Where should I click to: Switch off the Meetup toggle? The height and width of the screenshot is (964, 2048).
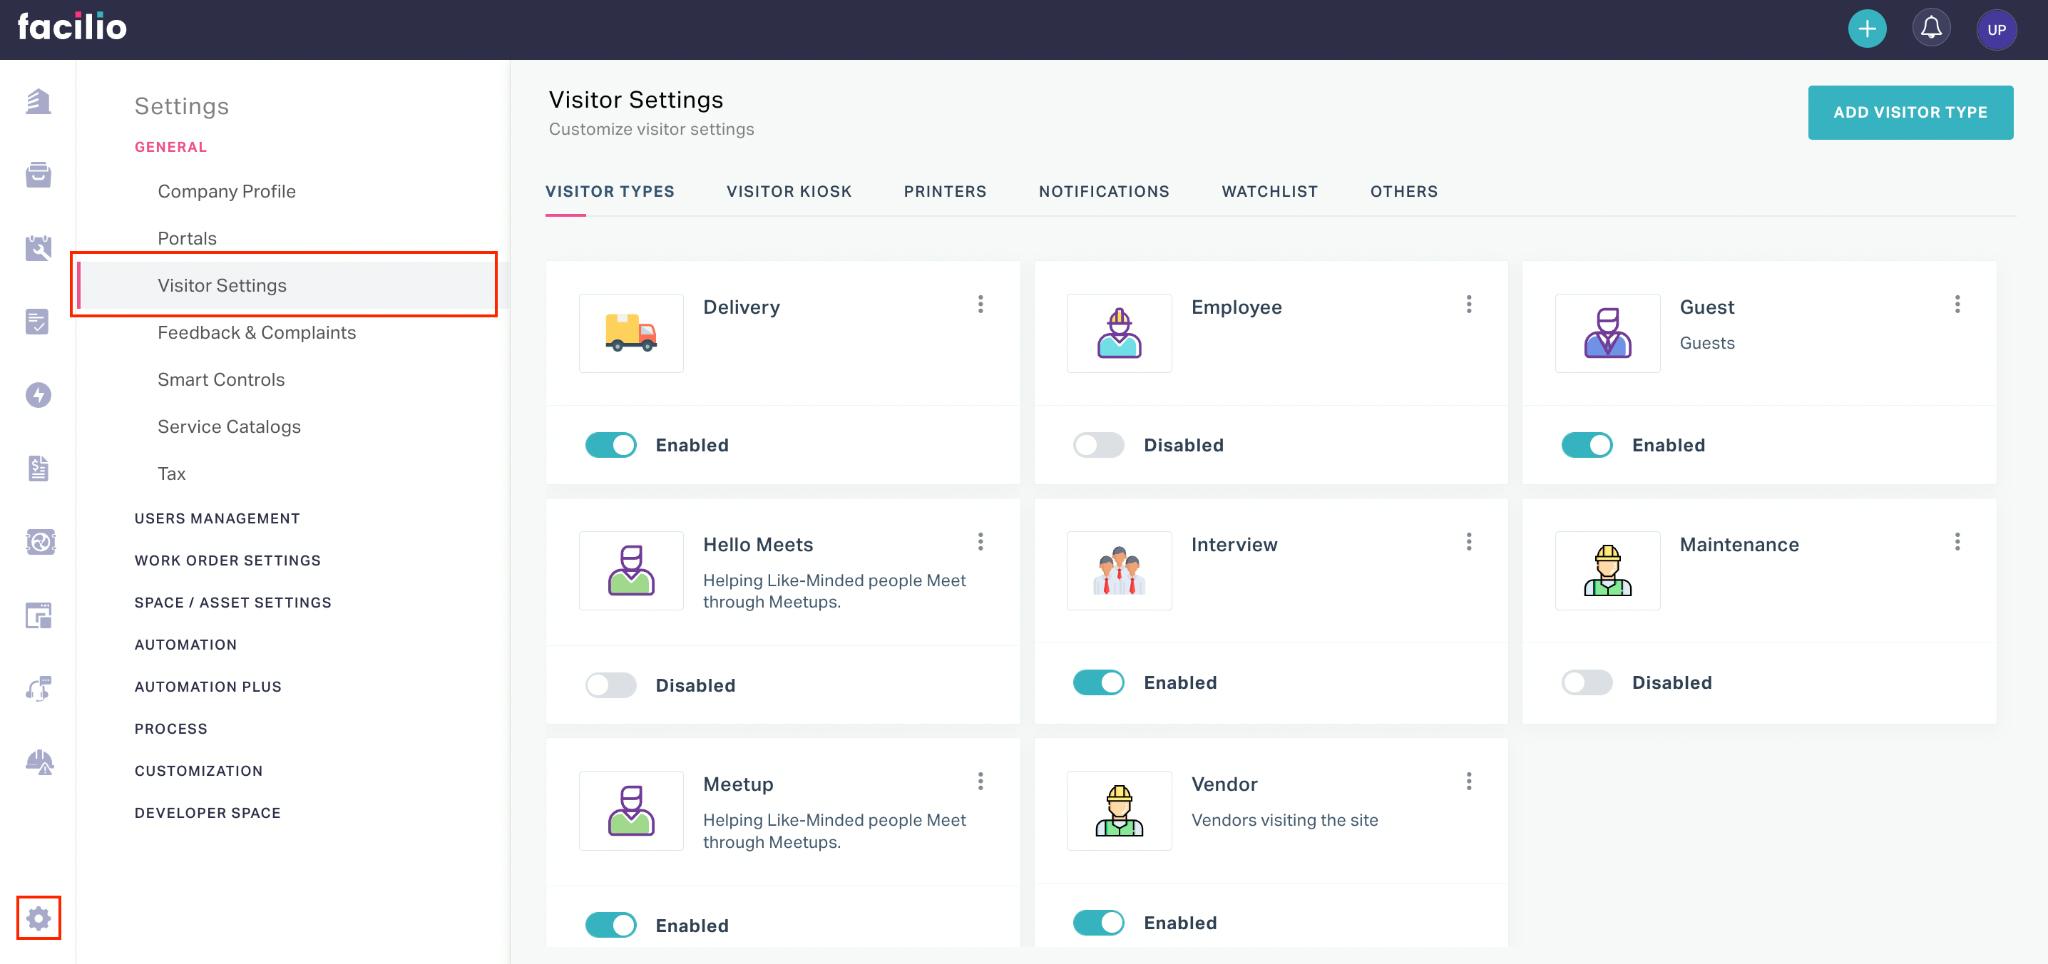(611, 925)
